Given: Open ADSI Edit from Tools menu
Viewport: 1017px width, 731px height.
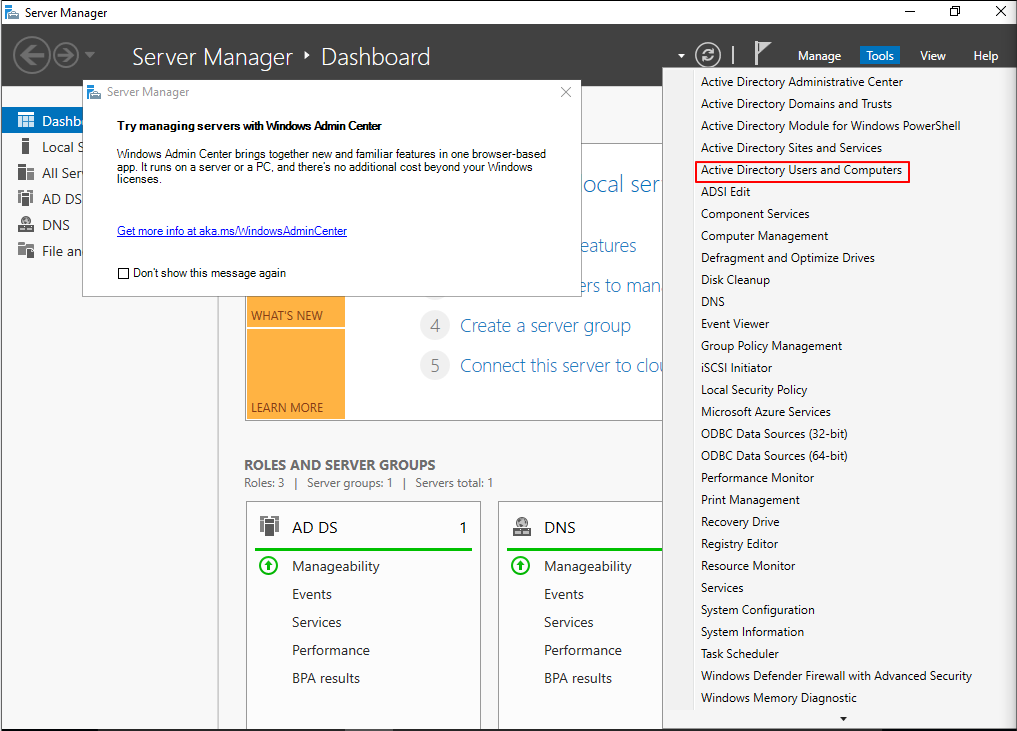Looking at the screenshot, I should 725,192.
